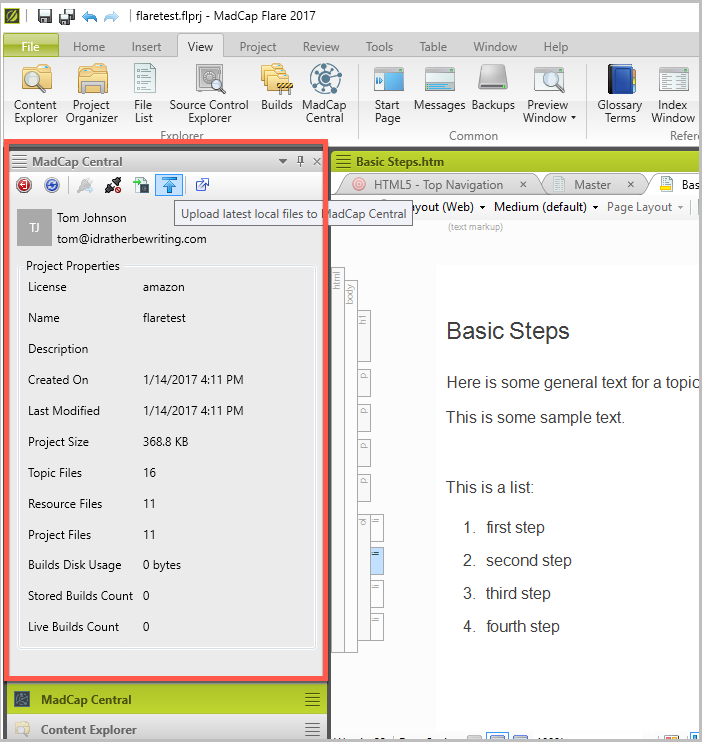Image resolution: width=702 pixels, height=742 pixels.
Task: Undo the last action
Action: [x=89, y=17]
